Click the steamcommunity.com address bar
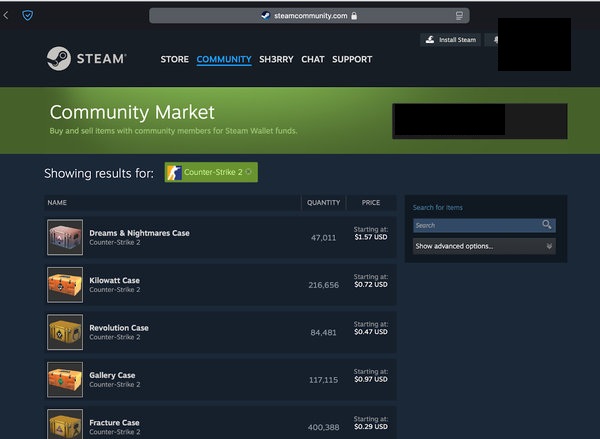The image size is (600, 439). click(x=309, y=16)
